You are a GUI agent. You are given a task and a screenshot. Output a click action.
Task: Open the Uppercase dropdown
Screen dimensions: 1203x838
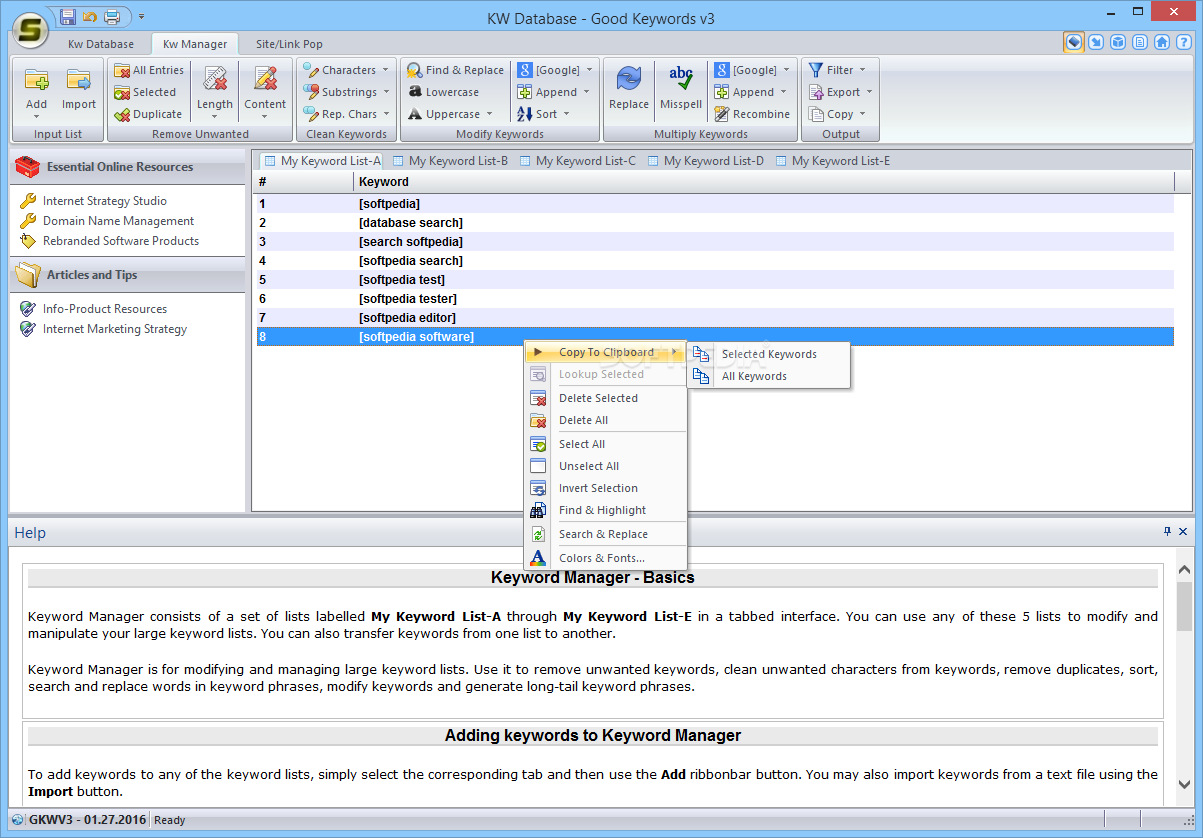tap(451, 114)
